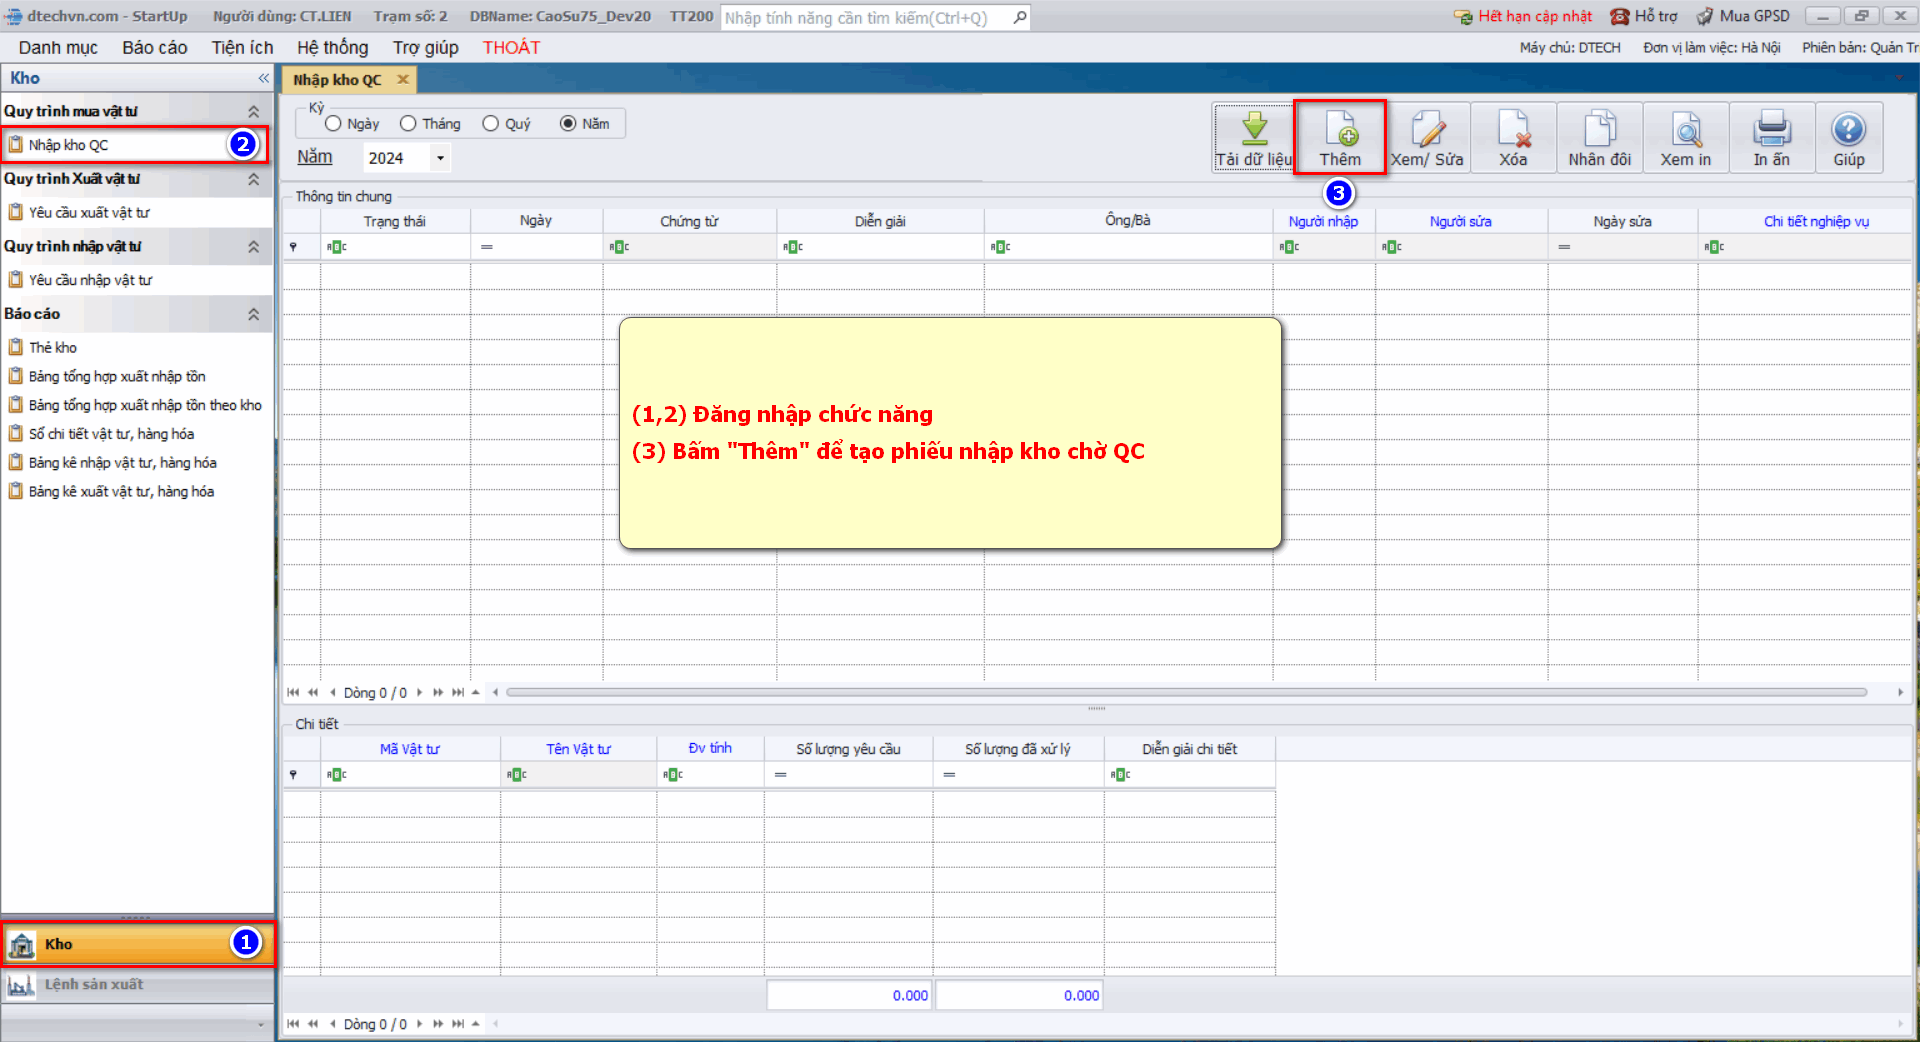Screen dimensions: 1920x1042
Task: Select the Quý period radio button
Action: point(491,124)
